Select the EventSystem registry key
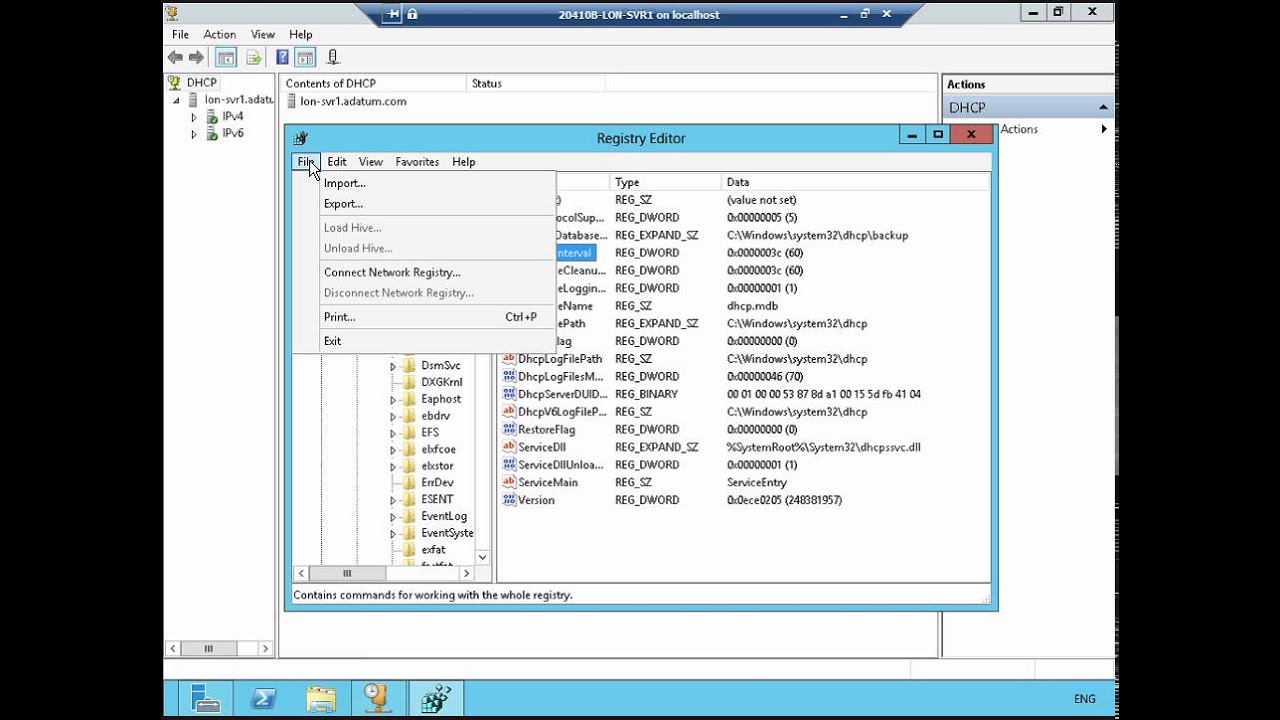 [x=447, y=533]
